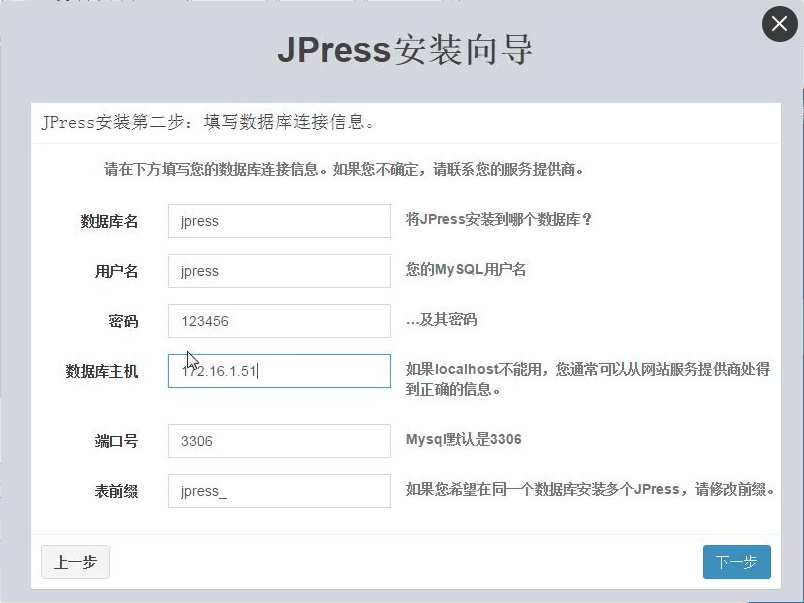Close the JPress install wizard overlay
This screenshot has height=603, width=804.
coord(779,24)
